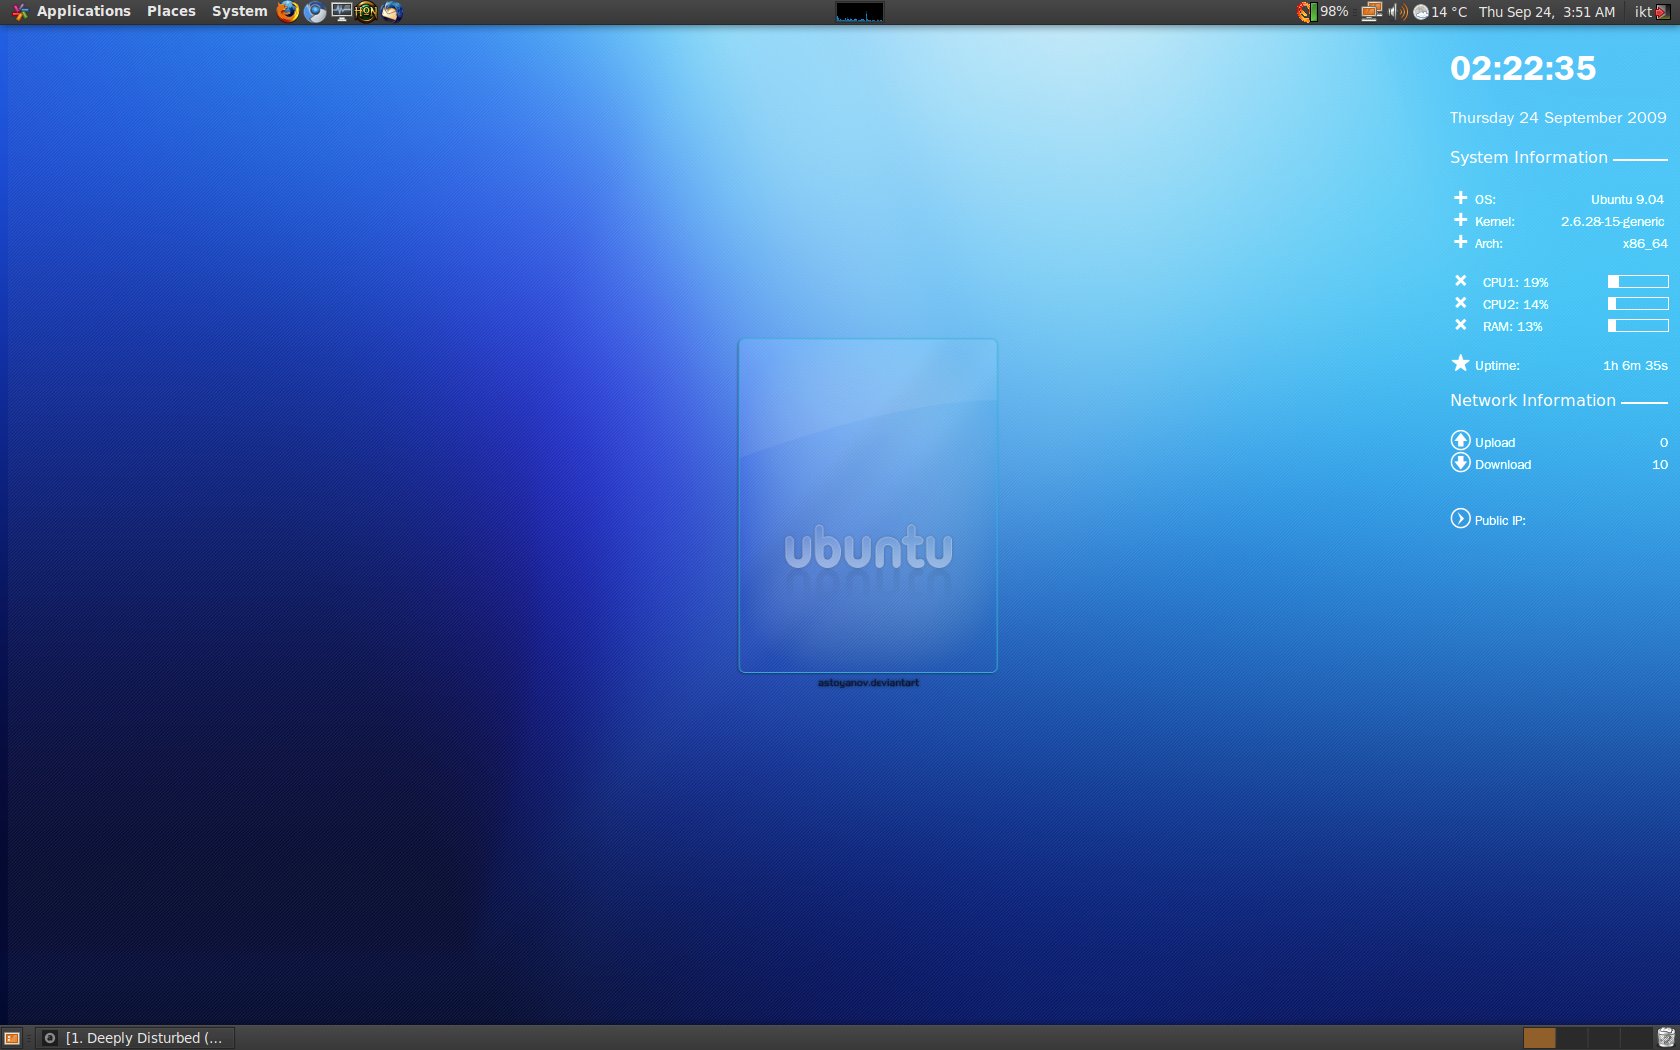Launch Firefox from the top panel

coord(288,12)
